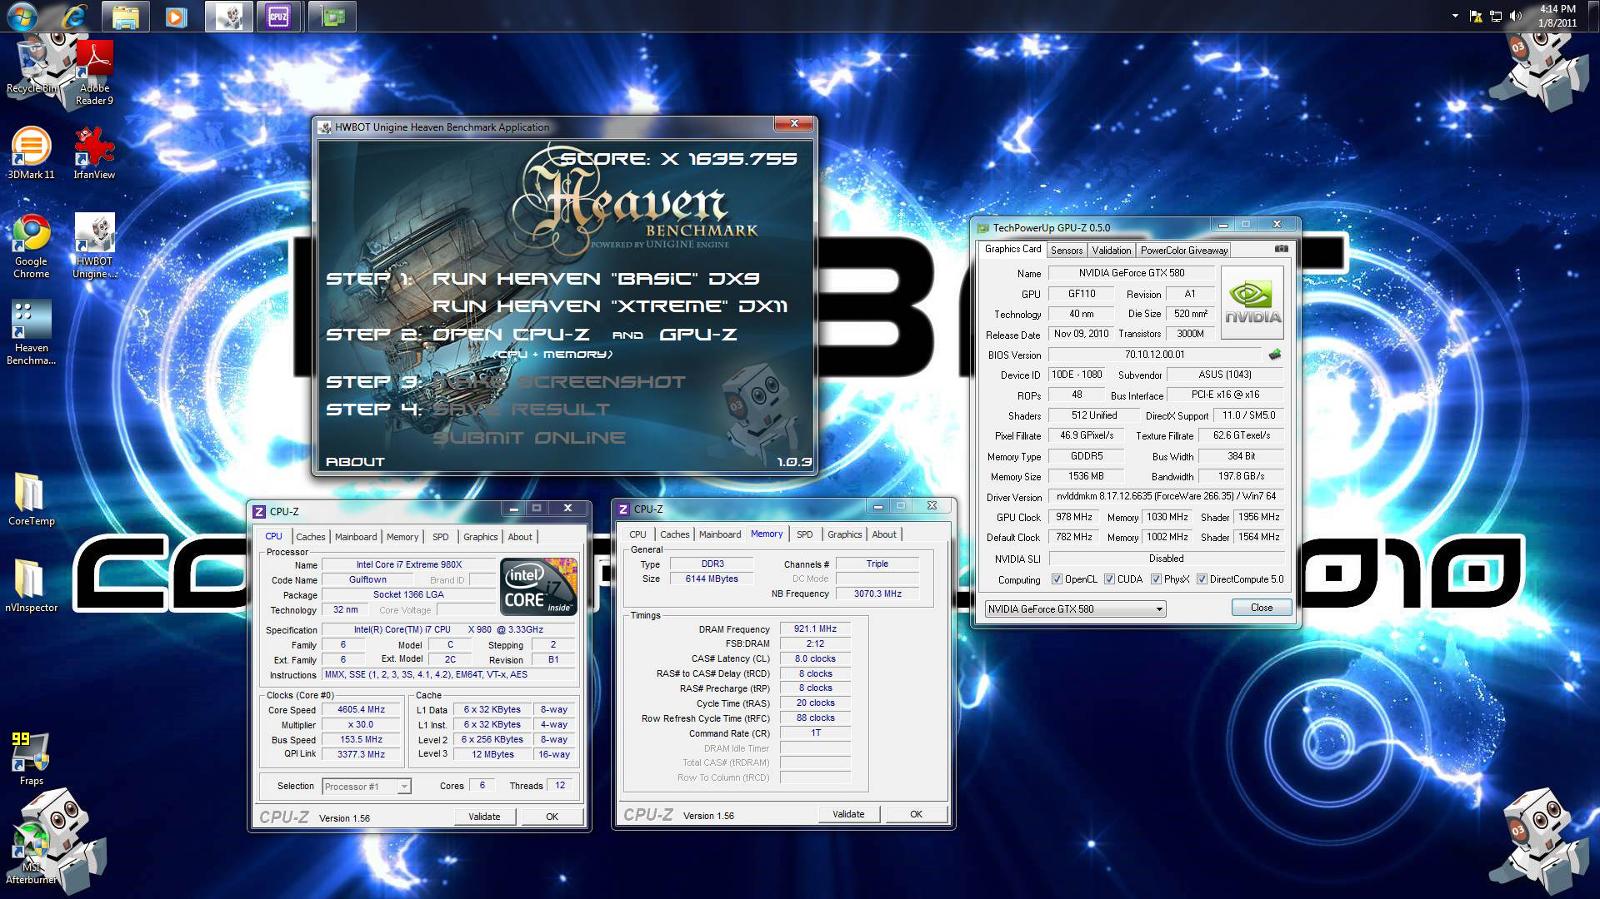Open Caches tab in left CPU-Z window

point(310,537)
